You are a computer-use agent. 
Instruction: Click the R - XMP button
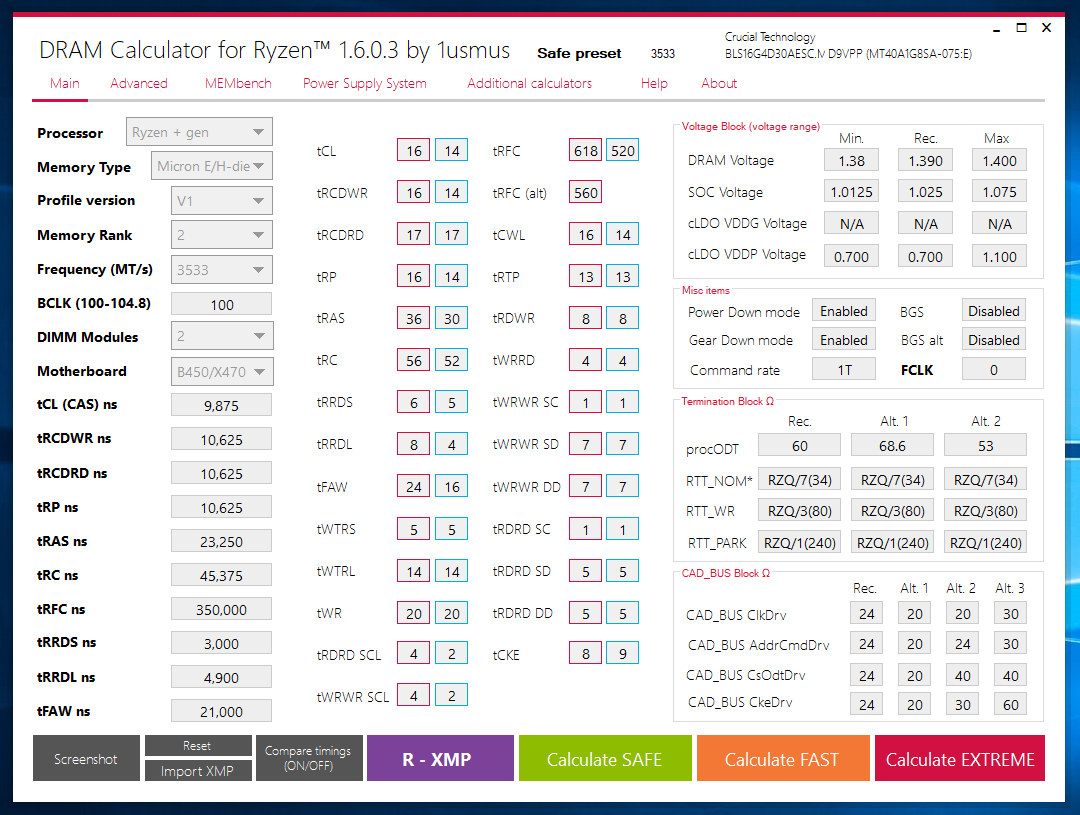[440, 758]
